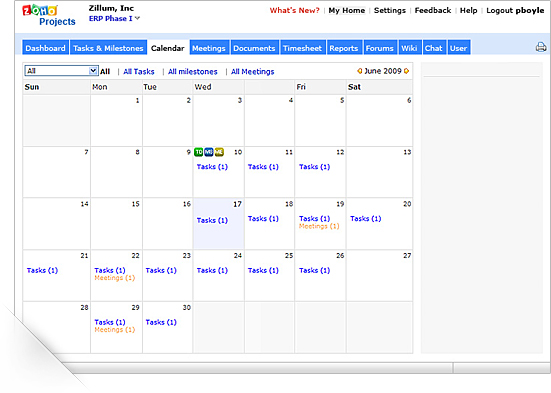Open Meetings (1) on June 22

[115, 278]
